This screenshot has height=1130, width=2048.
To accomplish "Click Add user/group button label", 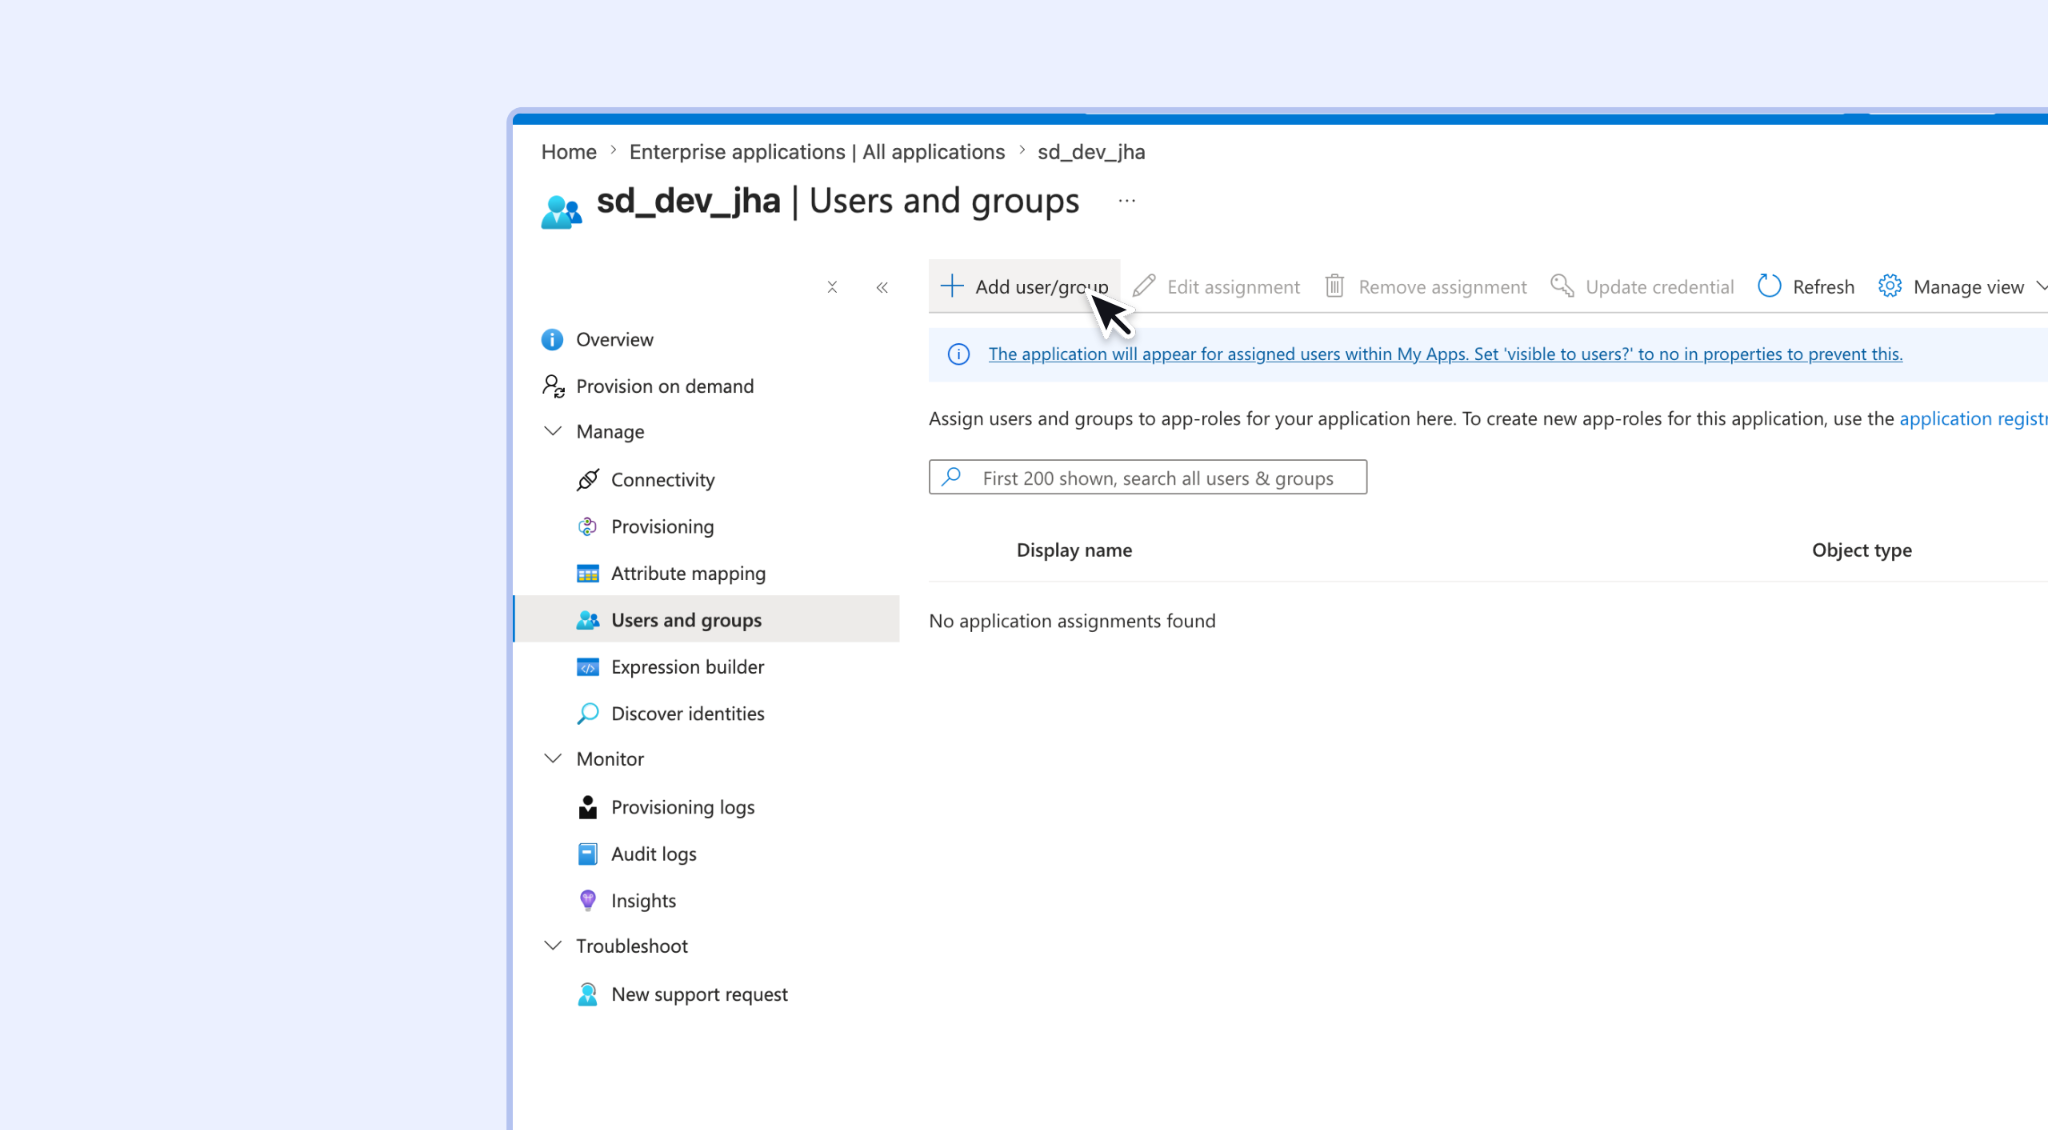I will [1042, 287].
